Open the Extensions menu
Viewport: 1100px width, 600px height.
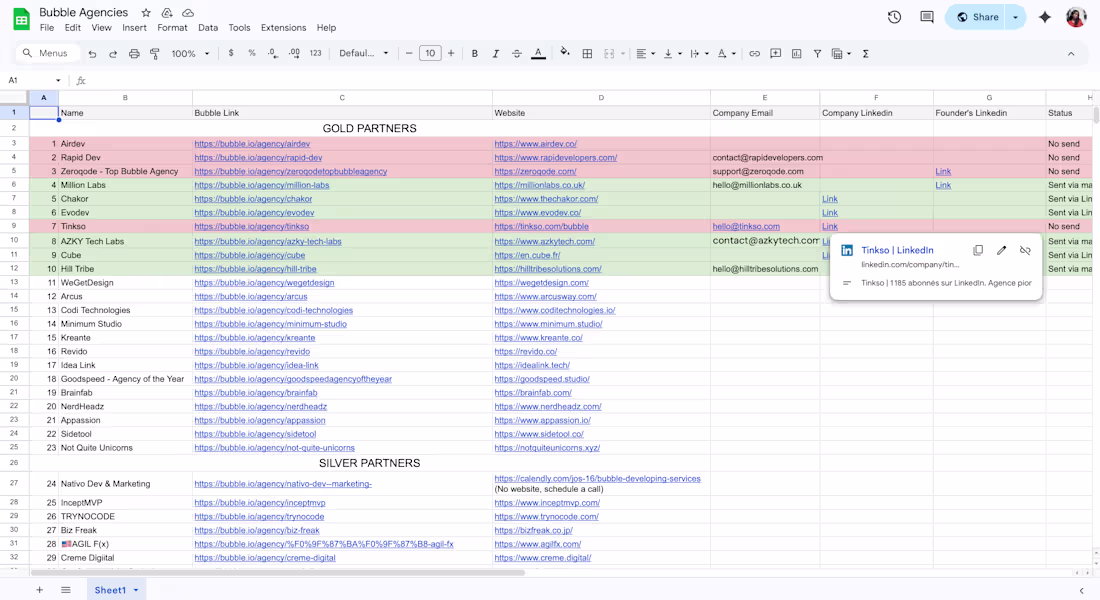[283, 28]
